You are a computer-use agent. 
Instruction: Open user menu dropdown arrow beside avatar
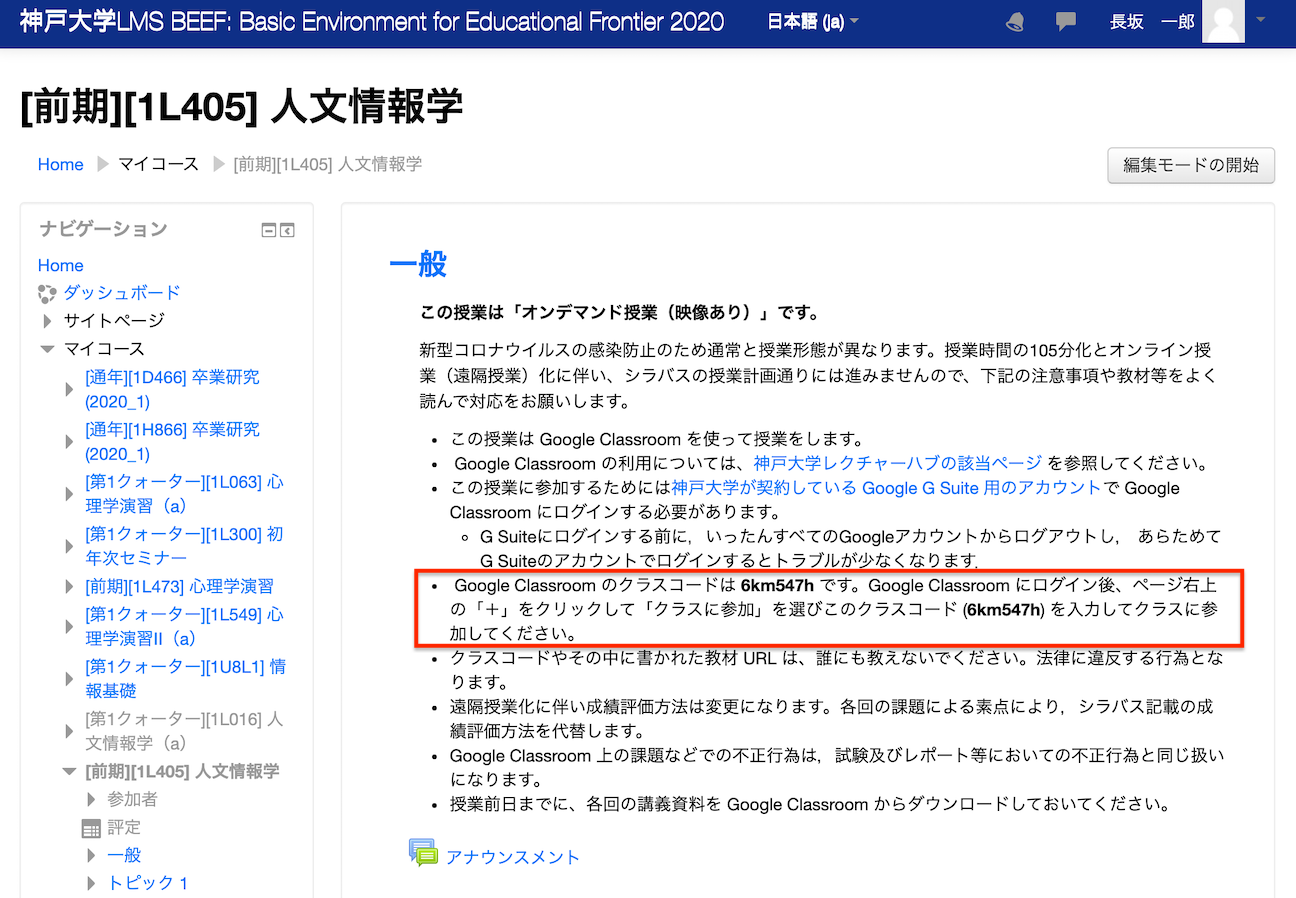click(1260, 20)
